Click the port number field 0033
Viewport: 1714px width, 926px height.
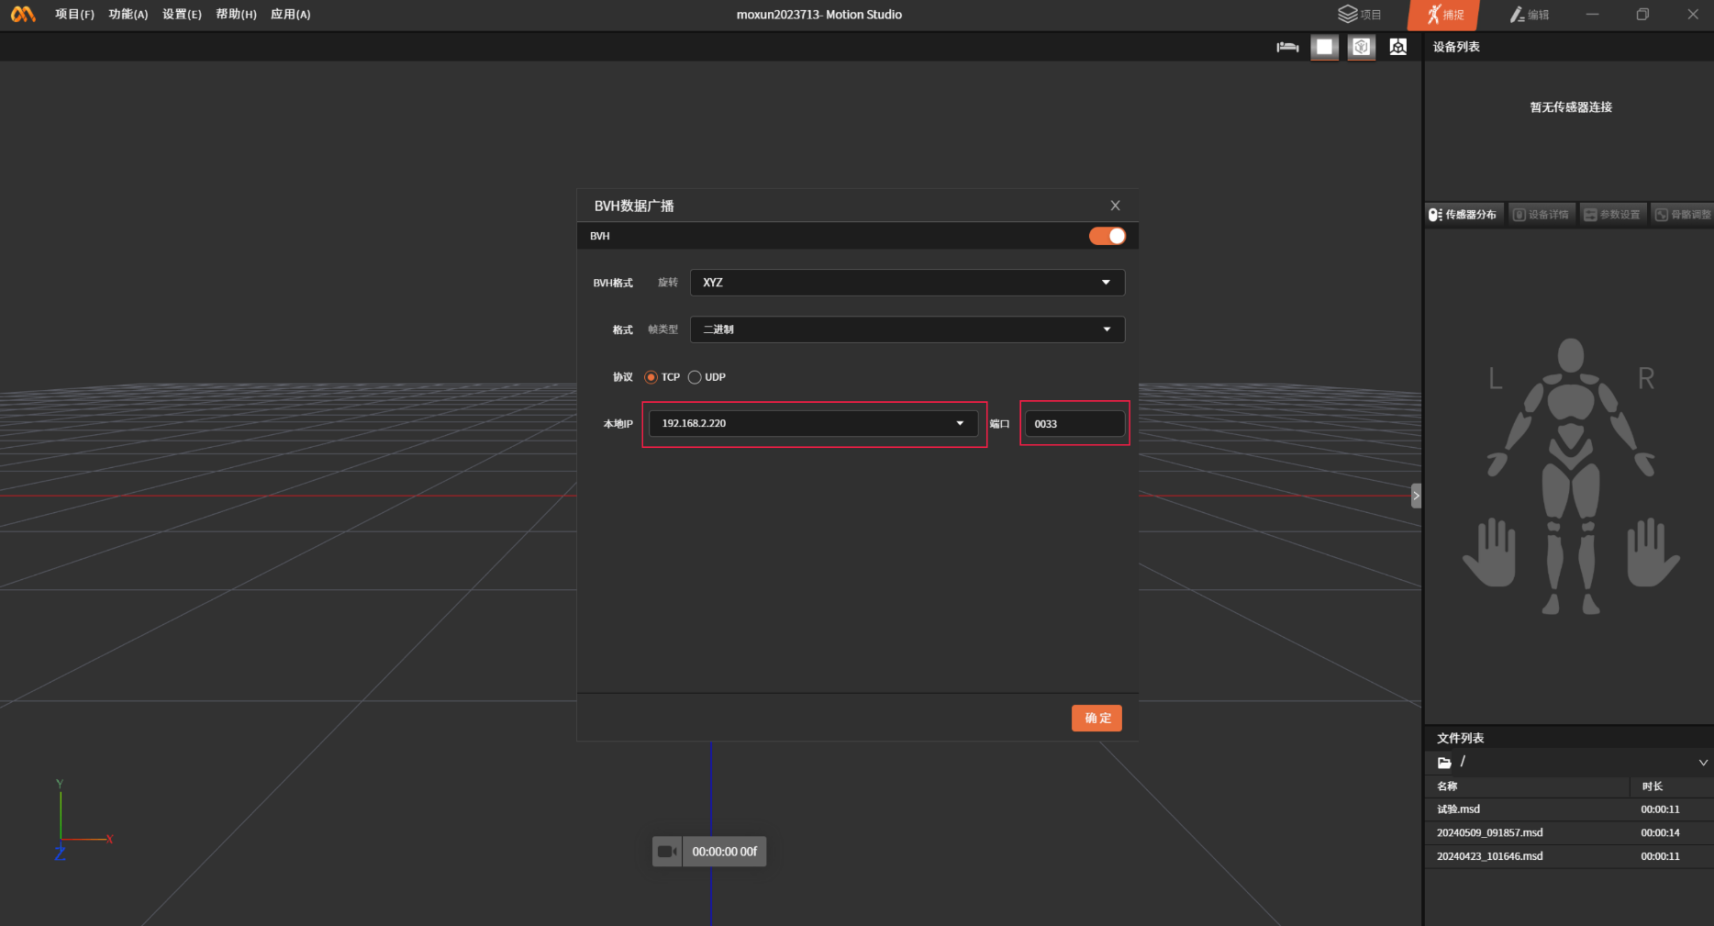click(1074, 424)
